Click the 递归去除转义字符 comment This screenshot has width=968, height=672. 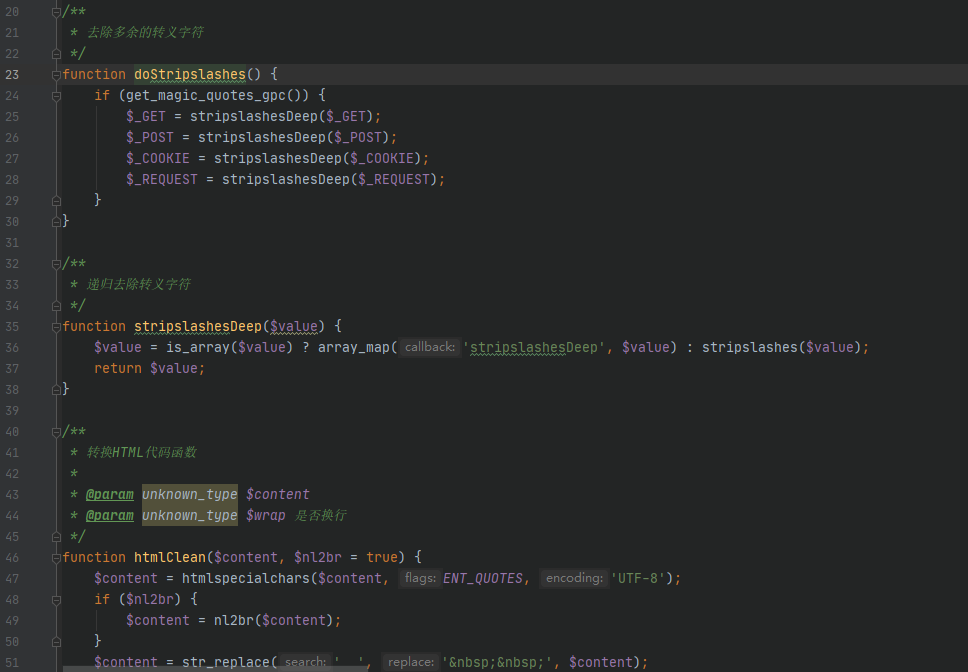(138, 284)
